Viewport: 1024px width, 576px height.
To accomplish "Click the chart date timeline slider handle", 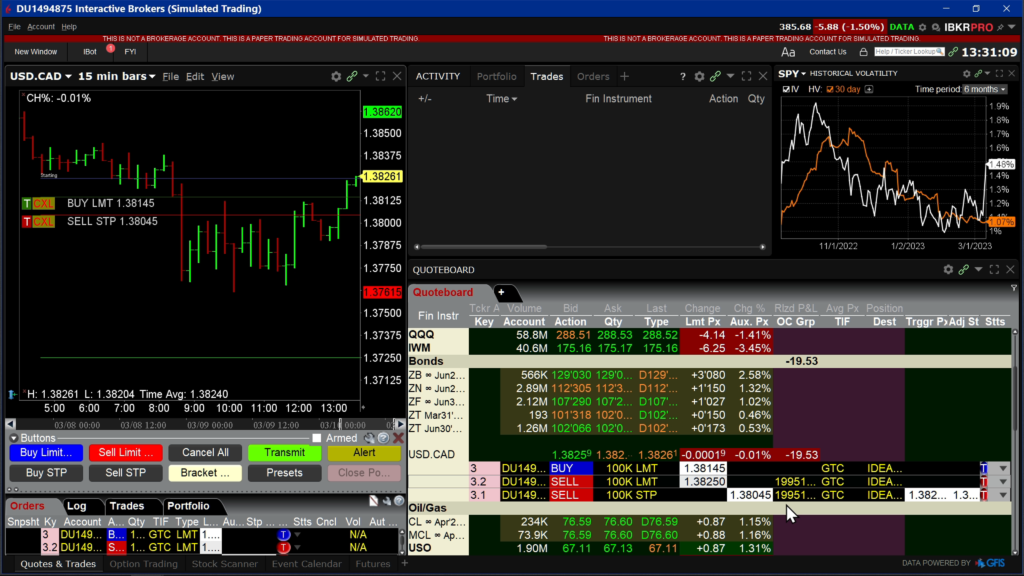I will 340,424.
